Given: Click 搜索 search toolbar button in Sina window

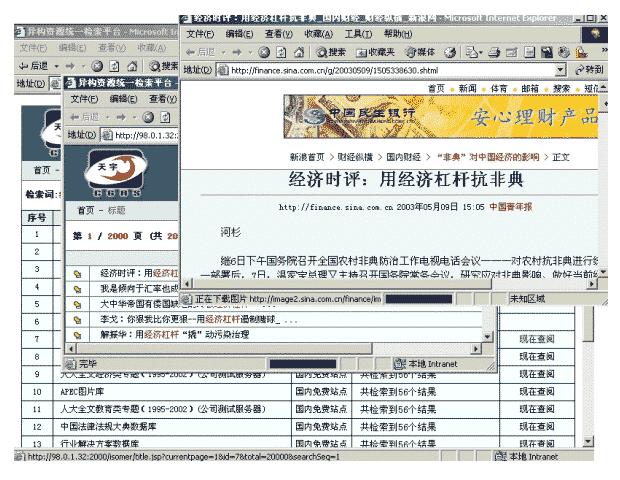Looking at the screenshot, I should [331, 52].
